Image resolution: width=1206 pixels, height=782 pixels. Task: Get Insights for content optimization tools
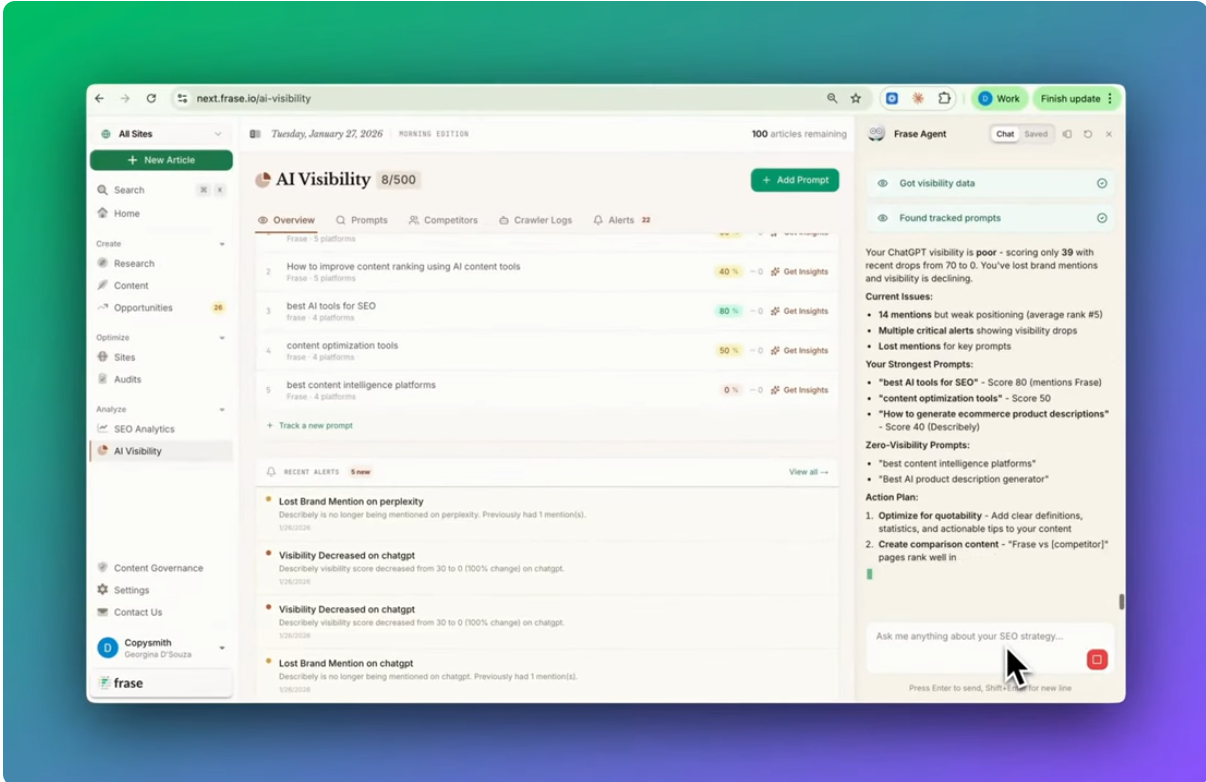coord(800,351)
